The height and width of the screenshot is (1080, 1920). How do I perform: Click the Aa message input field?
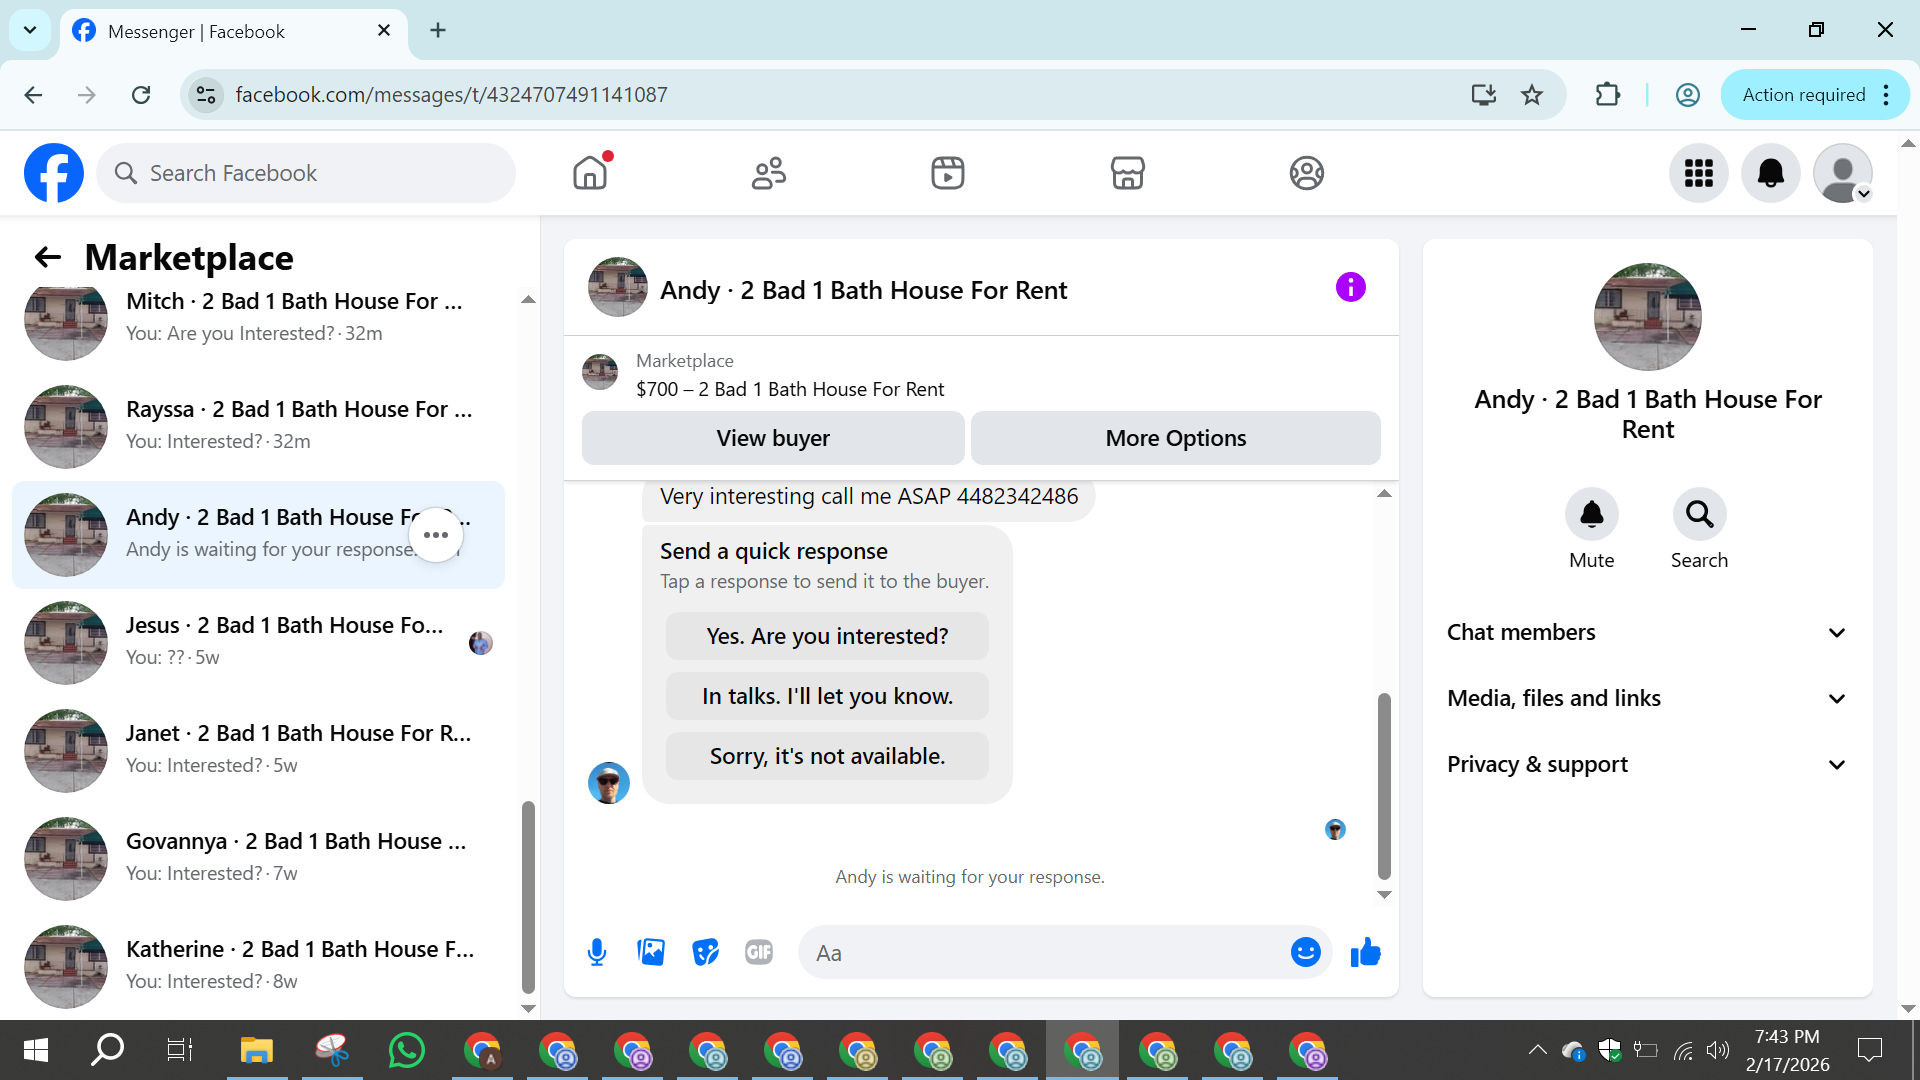pyautogui.click(x=1040, y=953)
